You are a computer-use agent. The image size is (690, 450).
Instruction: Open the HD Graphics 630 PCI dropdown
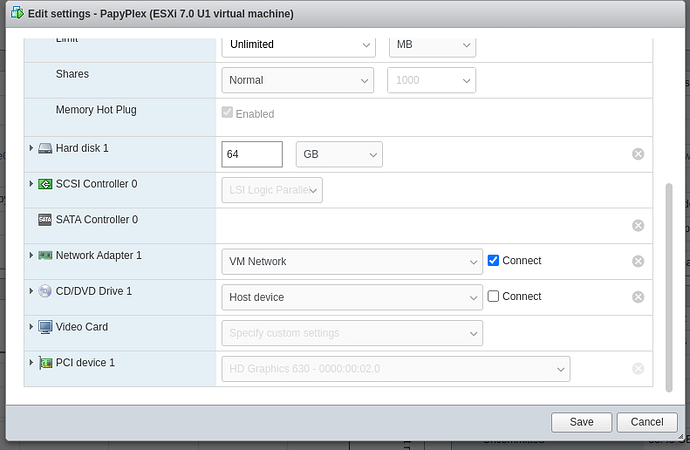(396, 369)
